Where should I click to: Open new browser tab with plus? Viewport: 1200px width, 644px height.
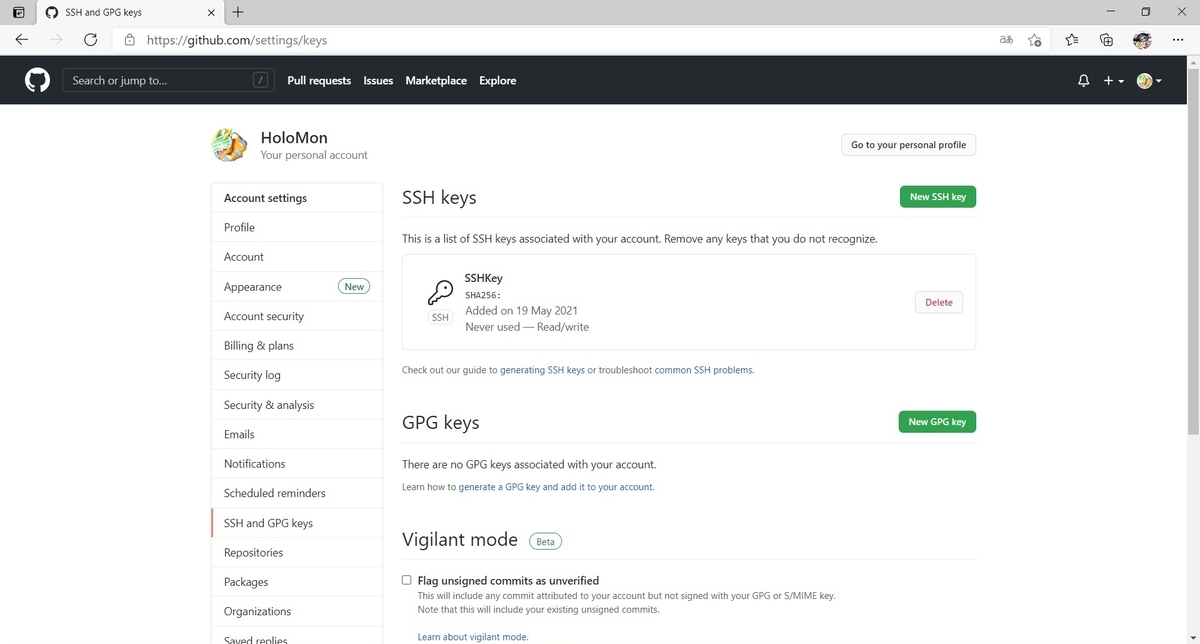[x=237, y=12]
